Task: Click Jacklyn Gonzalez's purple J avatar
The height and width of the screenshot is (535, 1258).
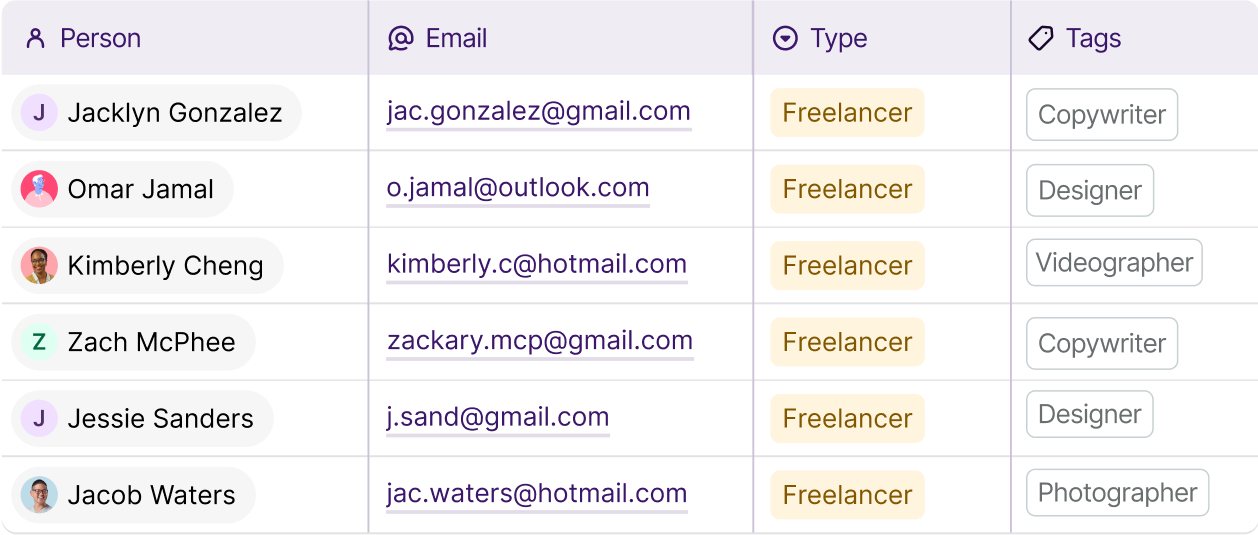Action: pyautogui.click(x=39, y=113)
